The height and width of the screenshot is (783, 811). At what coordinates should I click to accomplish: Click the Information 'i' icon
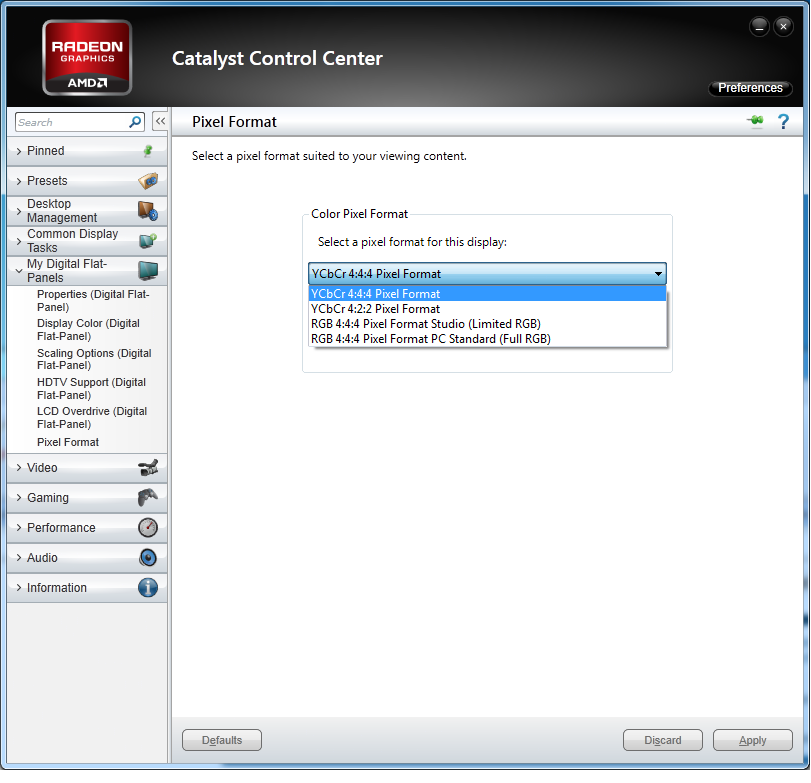coord(148,588)
